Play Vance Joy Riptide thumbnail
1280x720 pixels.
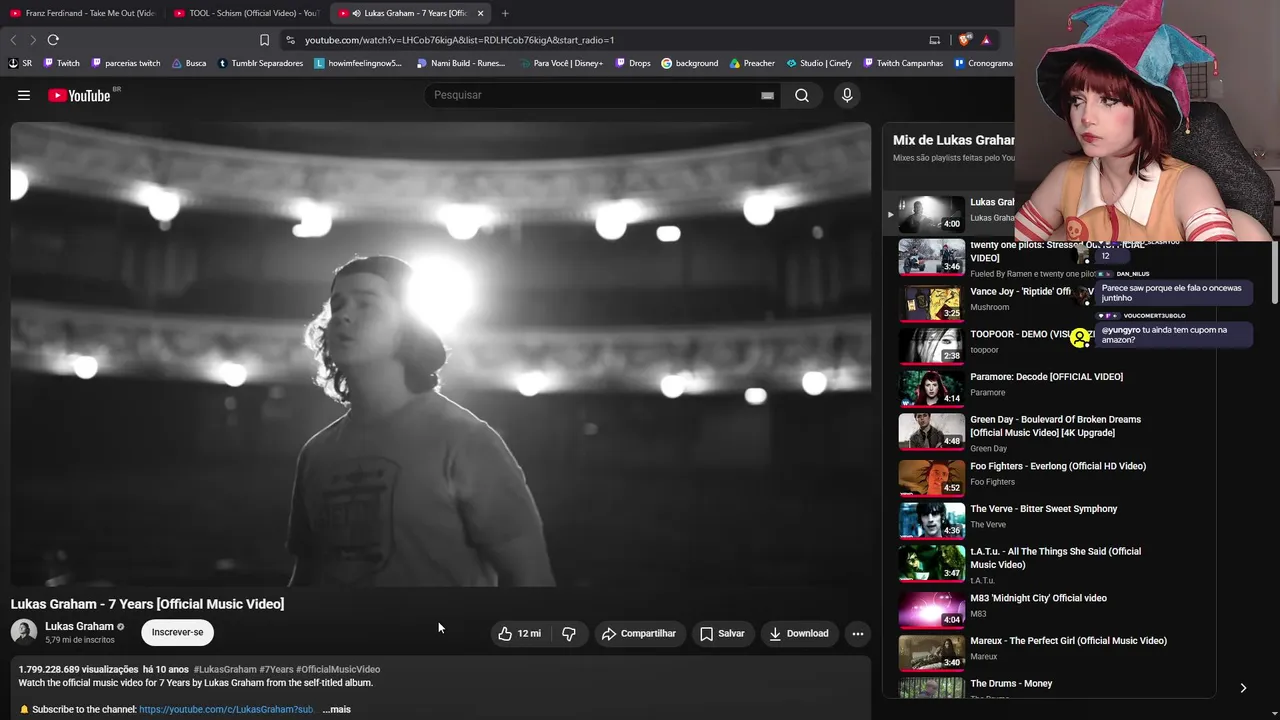931,302
